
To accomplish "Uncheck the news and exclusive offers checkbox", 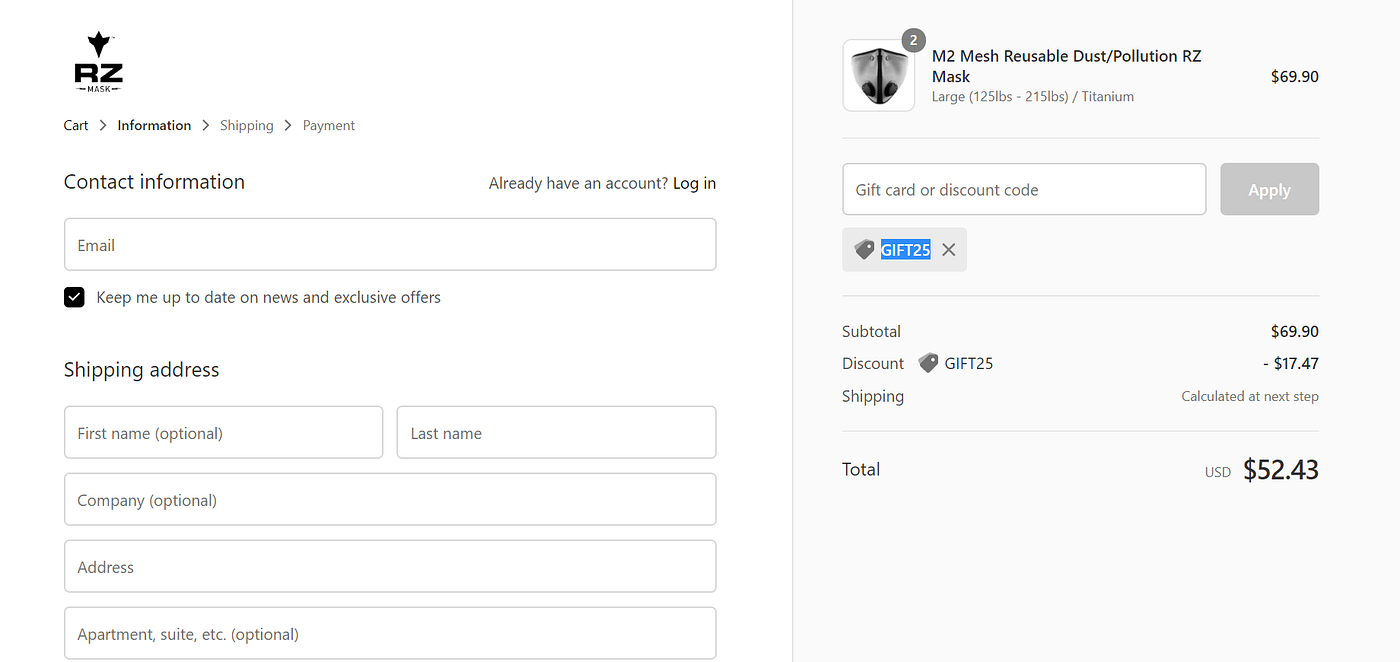I will click(74, 297).
